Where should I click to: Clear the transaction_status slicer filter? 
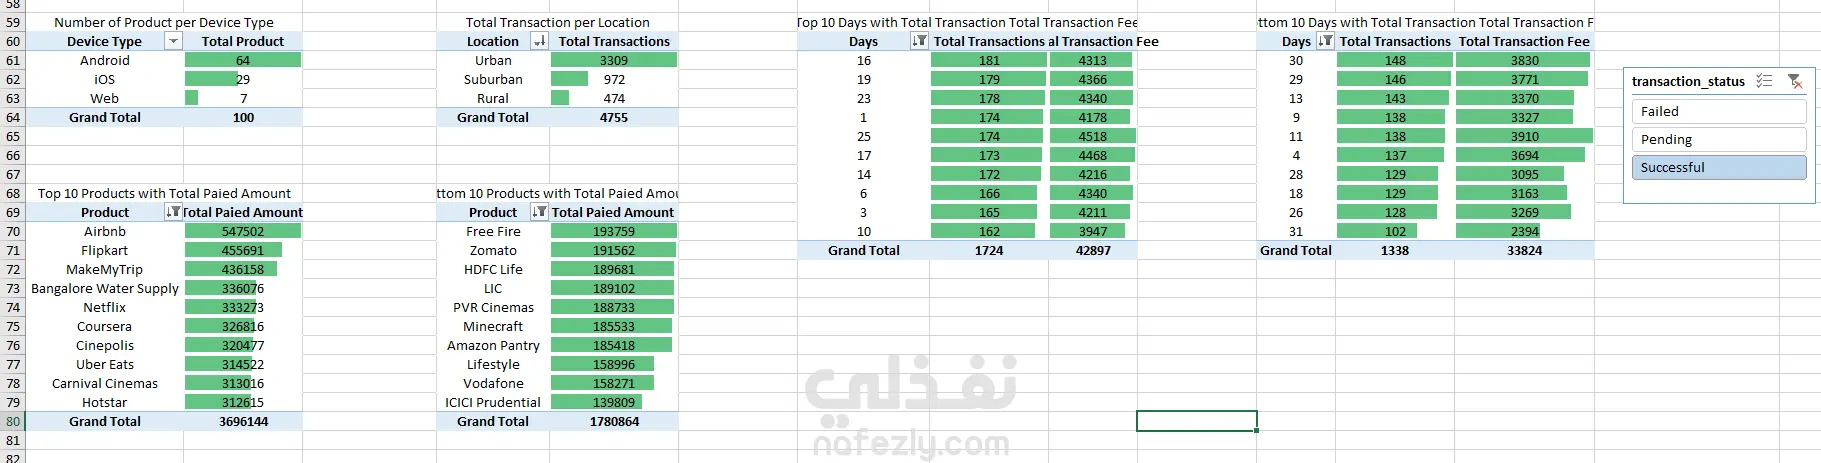(x=1795, y=81)
